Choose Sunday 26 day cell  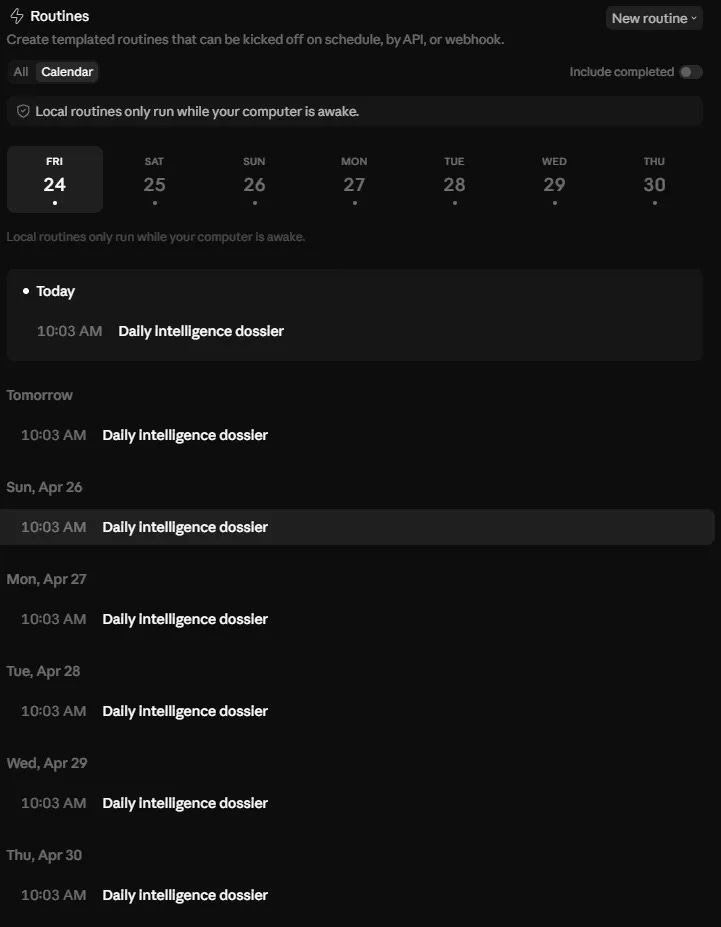click(x=254, y=179)
